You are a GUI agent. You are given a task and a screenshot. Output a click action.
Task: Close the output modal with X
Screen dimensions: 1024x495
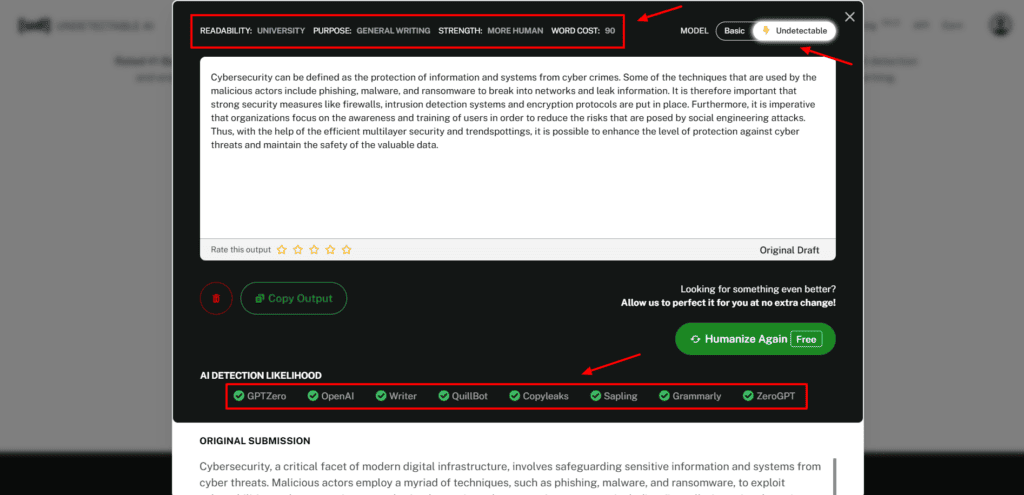tap(850, 17)
